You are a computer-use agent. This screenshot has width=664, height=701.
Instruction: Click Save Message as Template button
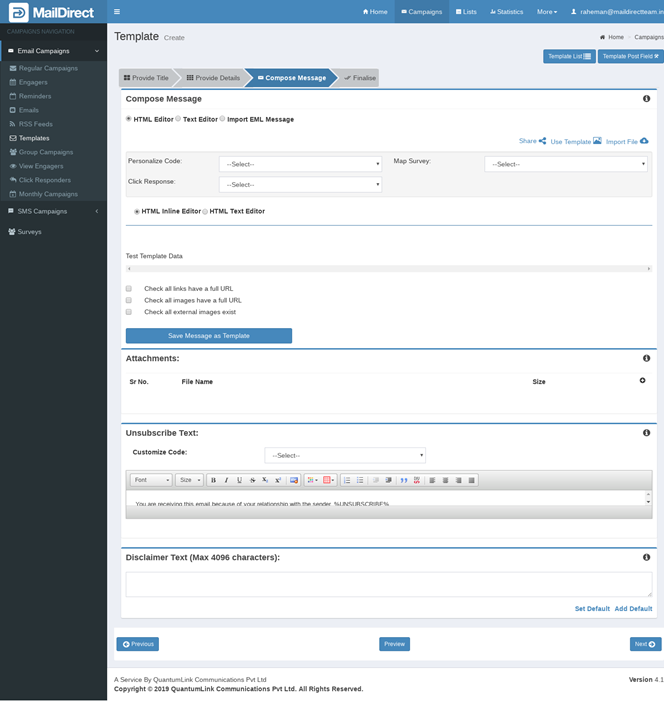point(209,336)
